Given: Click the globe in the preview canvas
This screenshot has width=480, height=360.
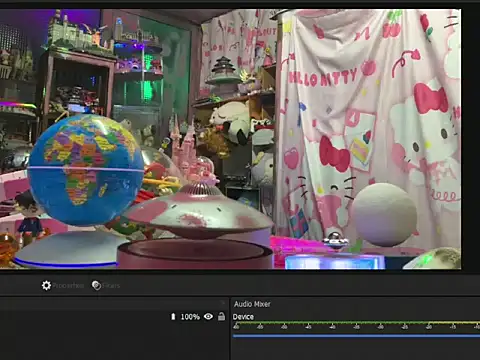Looking at the screenshot, I should tap(86, 170).
